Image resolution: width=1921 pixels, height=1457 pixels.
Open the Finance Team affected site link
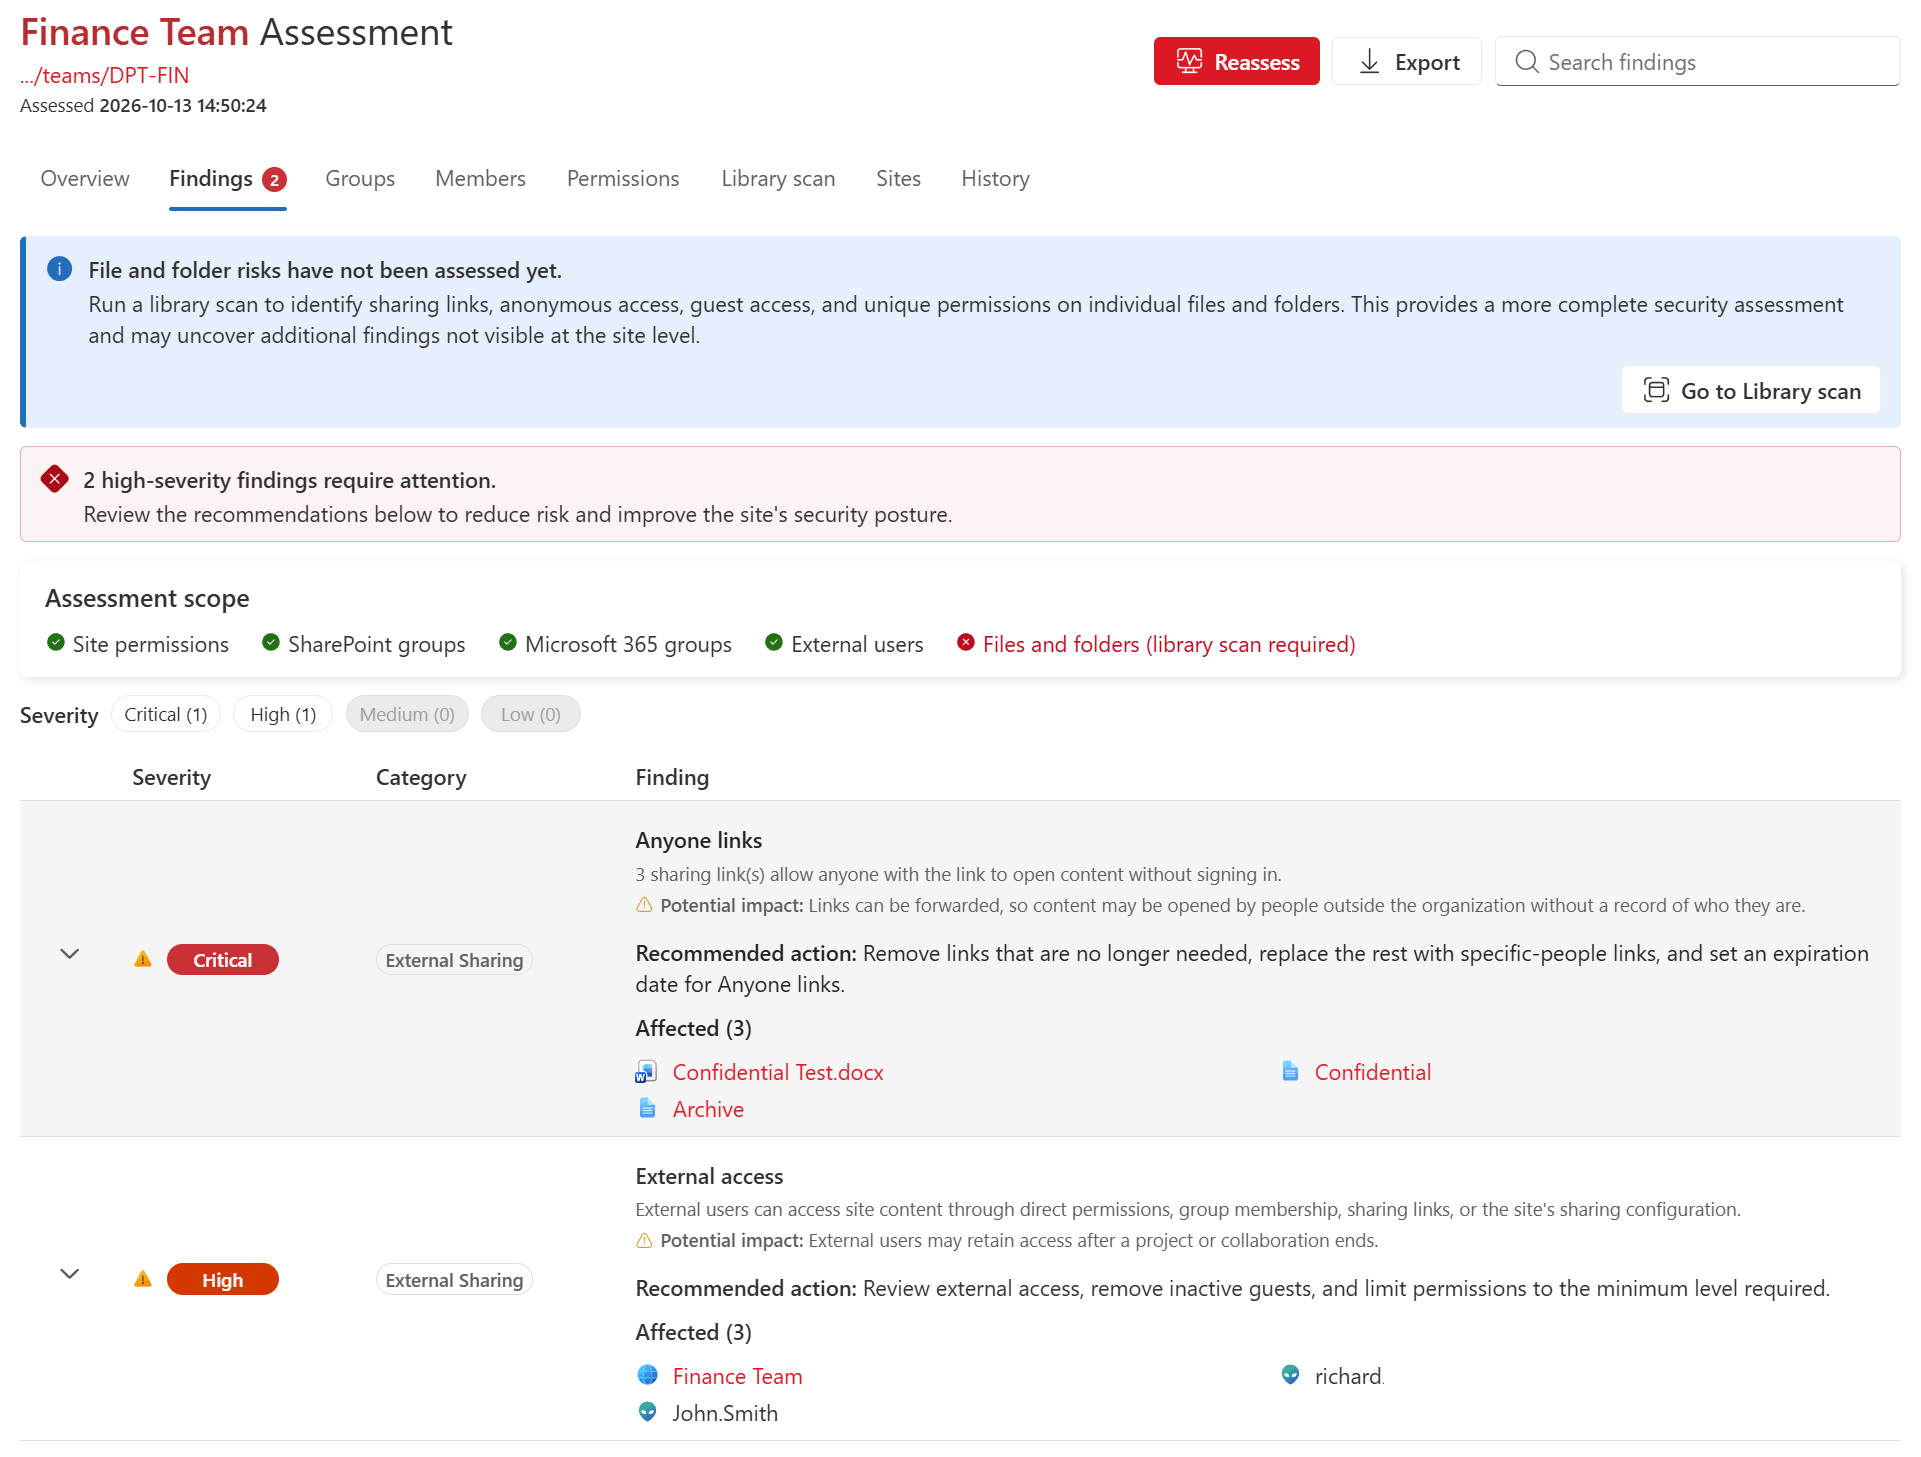(737, 1376)
